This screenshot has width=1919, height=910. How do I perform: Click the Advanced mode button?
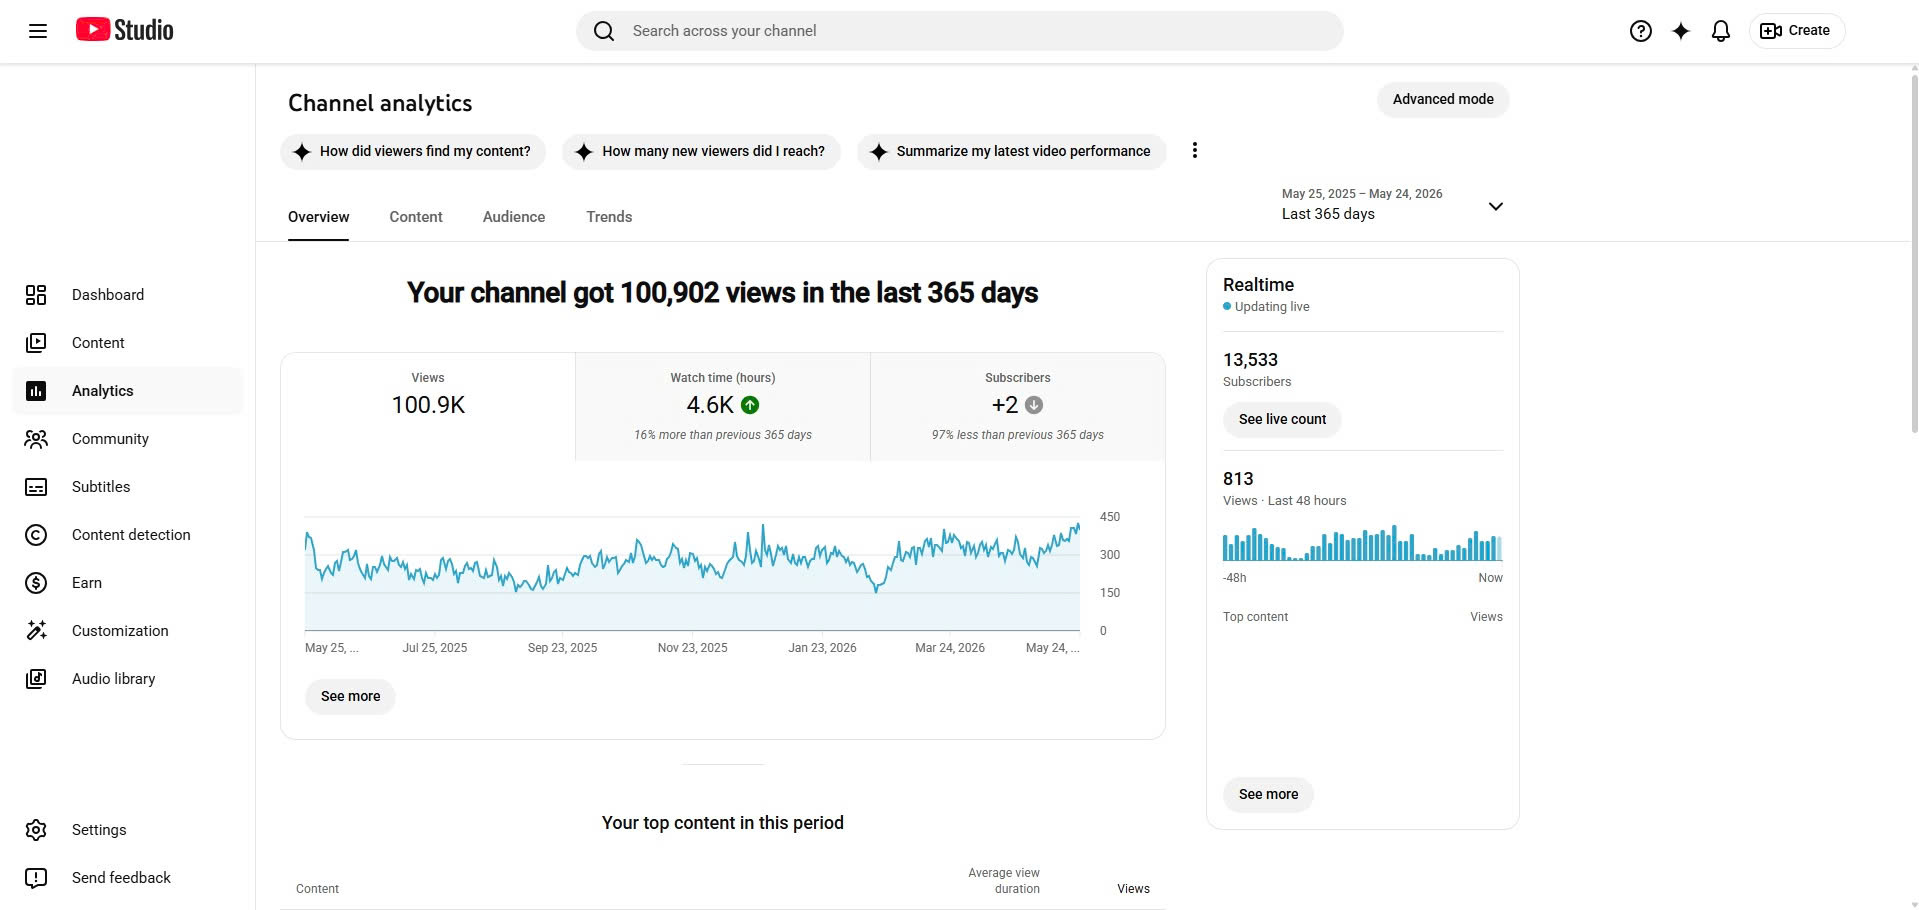point(1443,100)
